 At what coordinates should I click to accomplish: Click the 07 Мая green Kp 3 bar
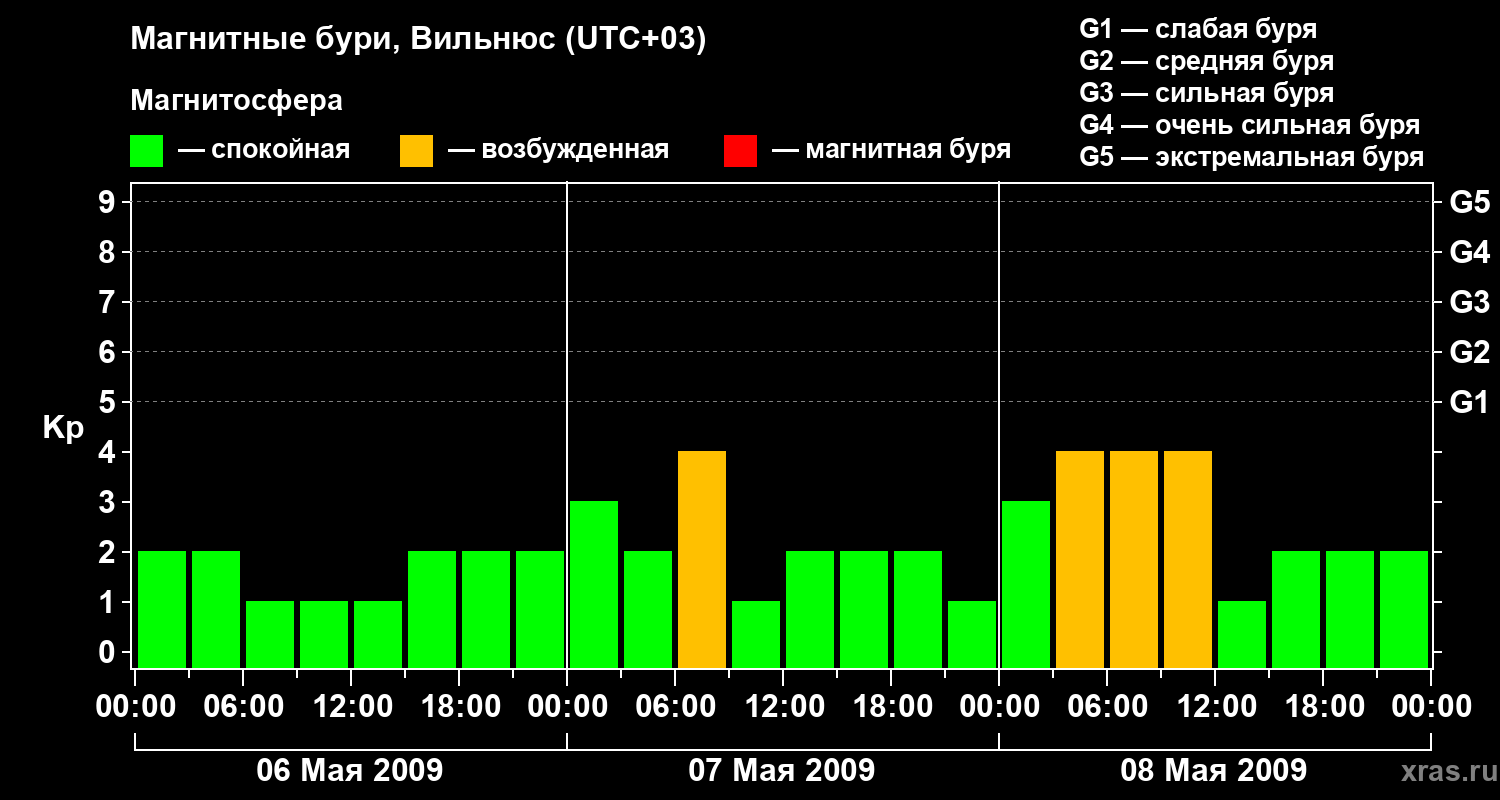tap(594, 584)
